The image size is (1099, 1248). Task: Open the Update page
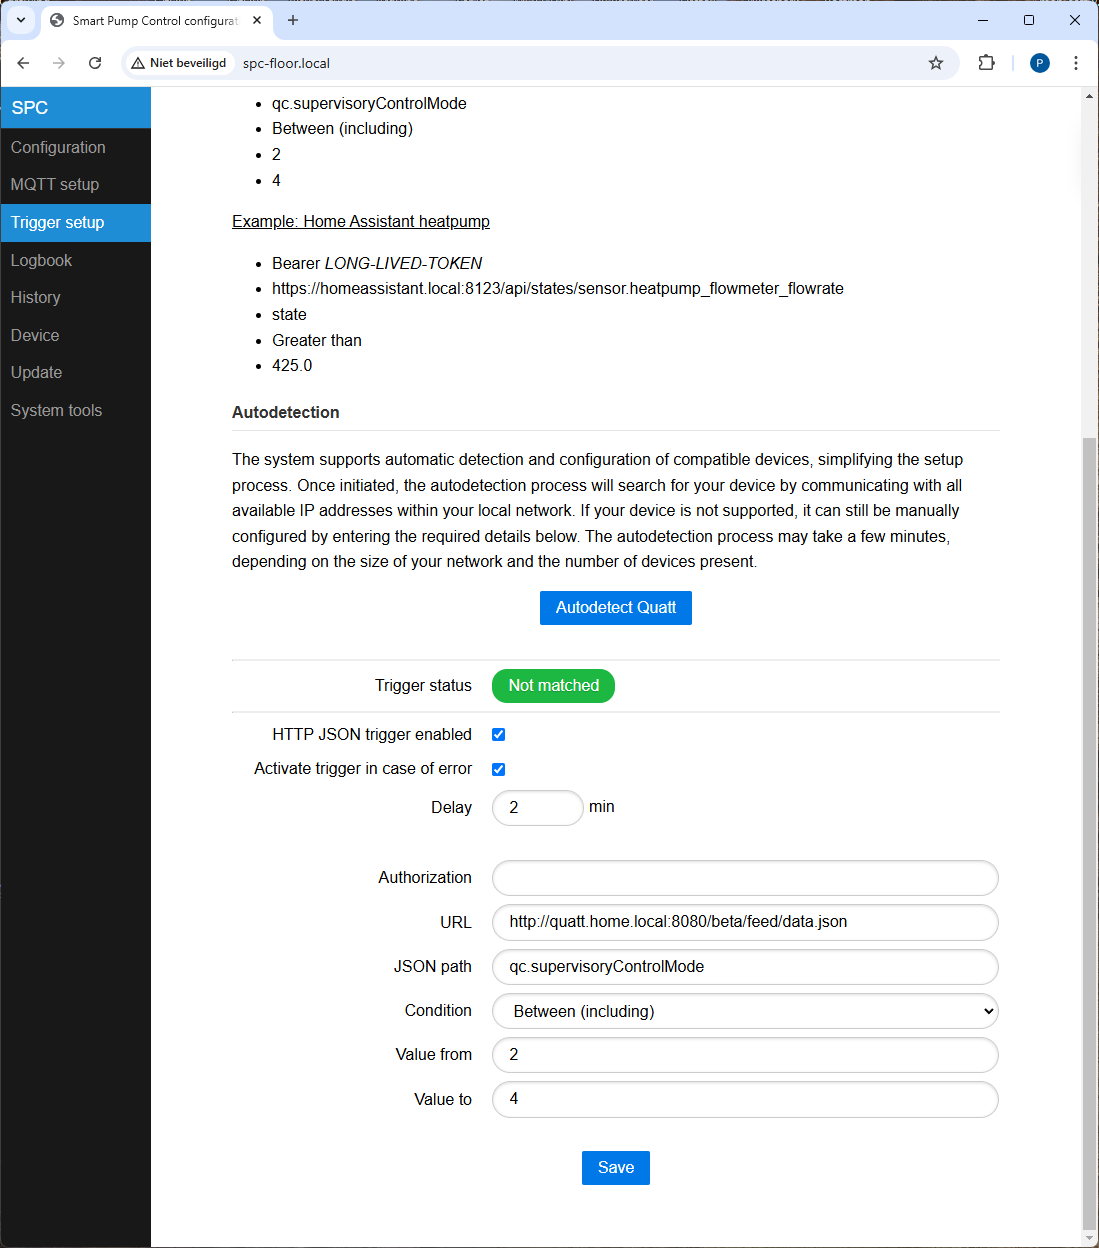76,372
